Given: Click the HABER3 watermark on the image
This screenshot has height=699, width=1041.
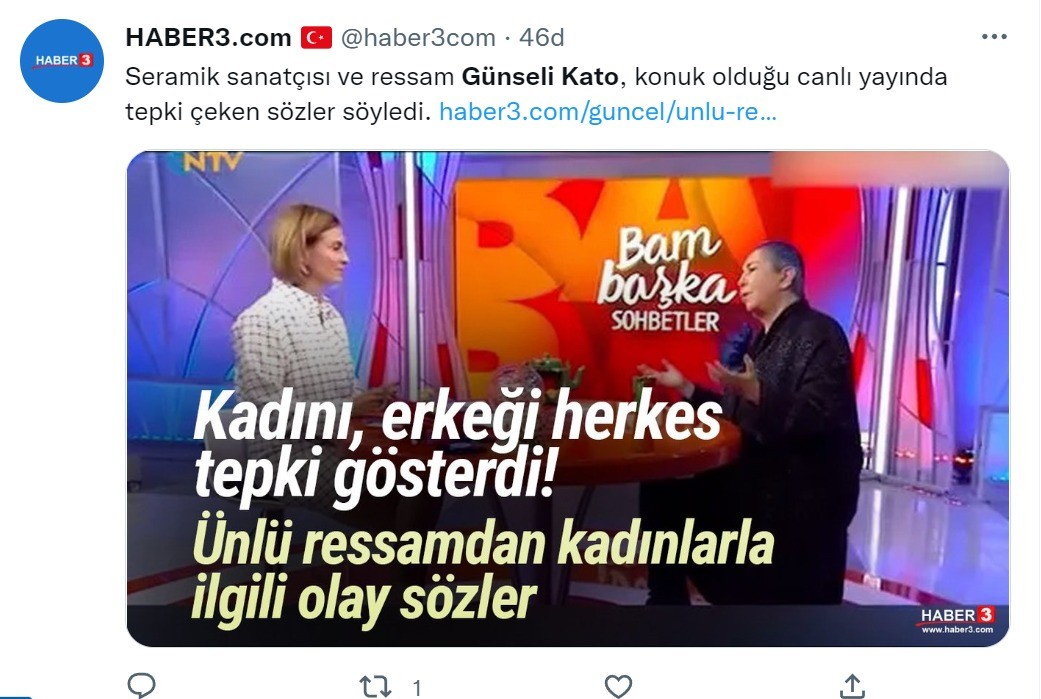Looking at the screenshot, I should point(957,620).
